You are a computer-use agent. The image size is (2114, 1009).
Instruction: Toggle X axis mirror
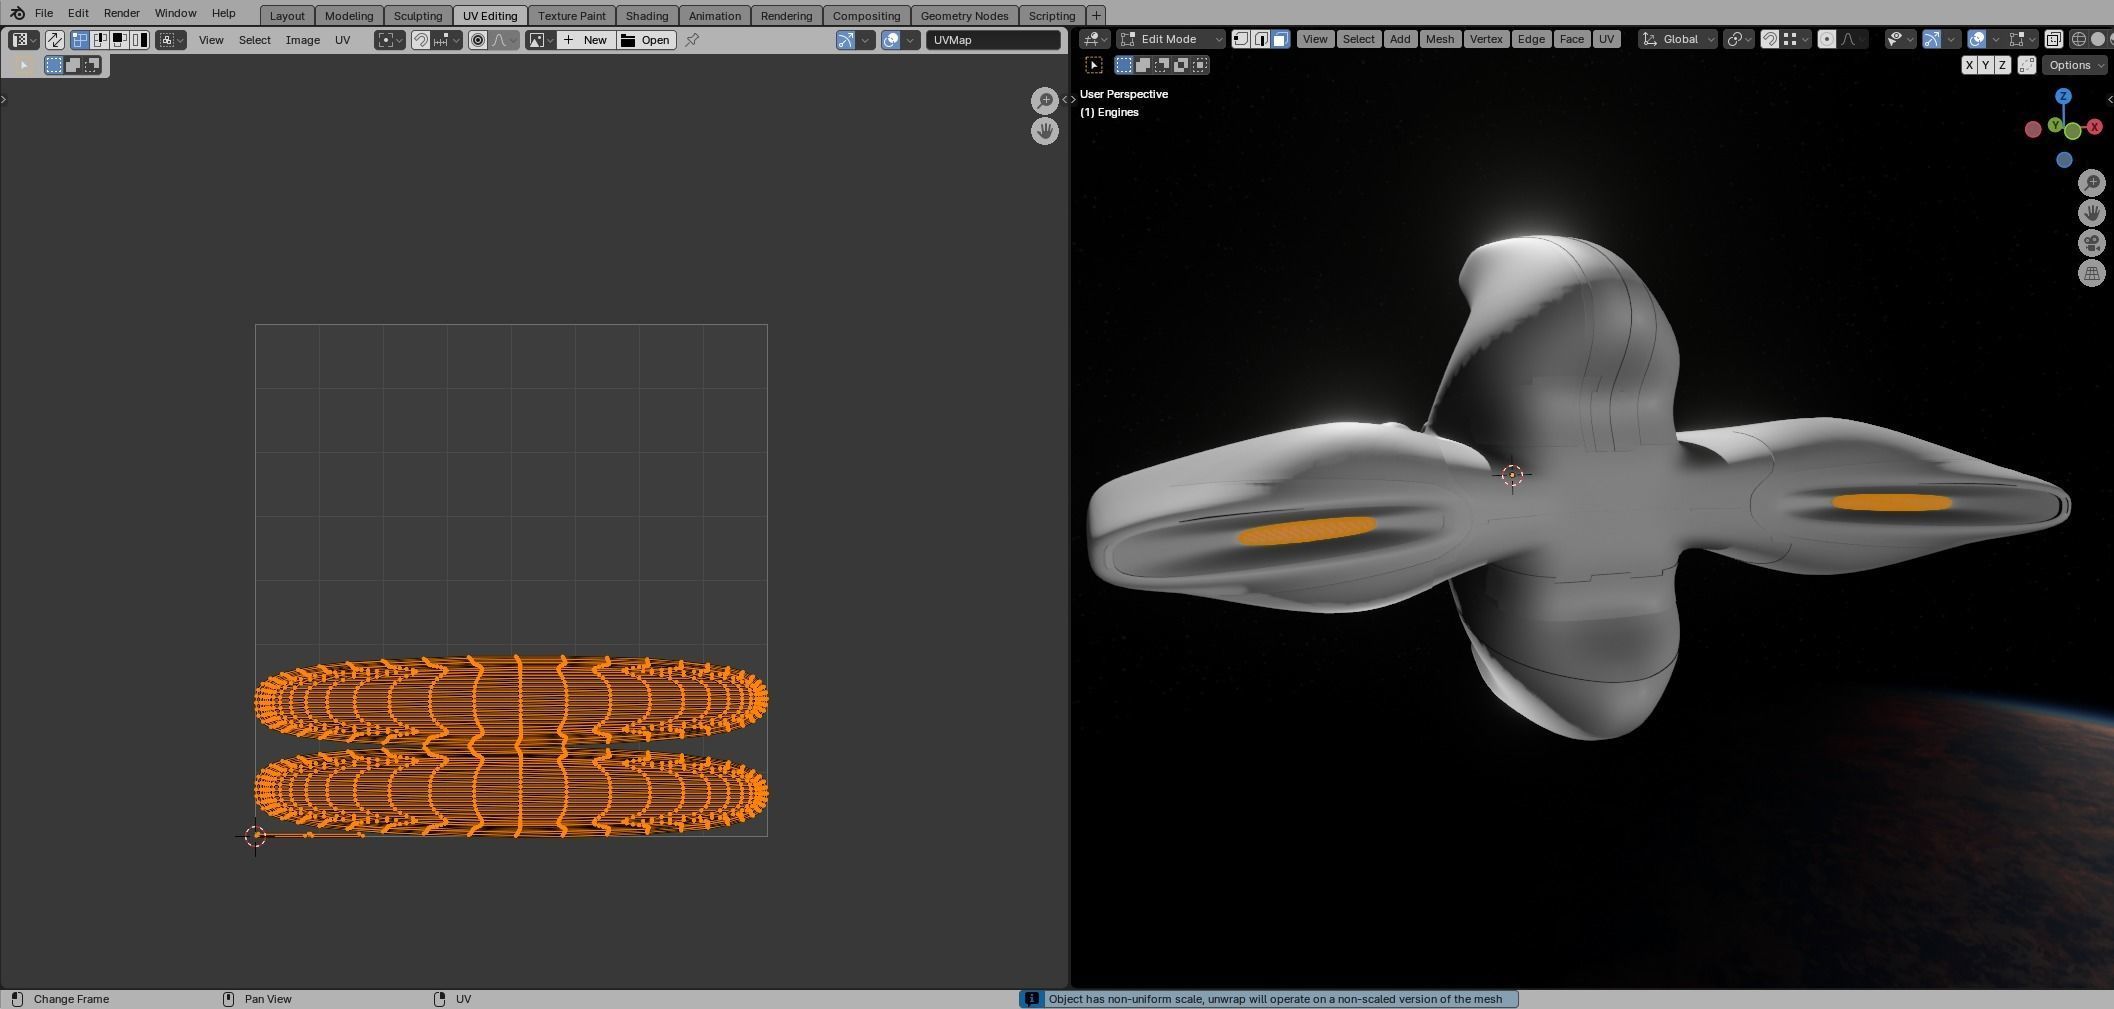1969,65
